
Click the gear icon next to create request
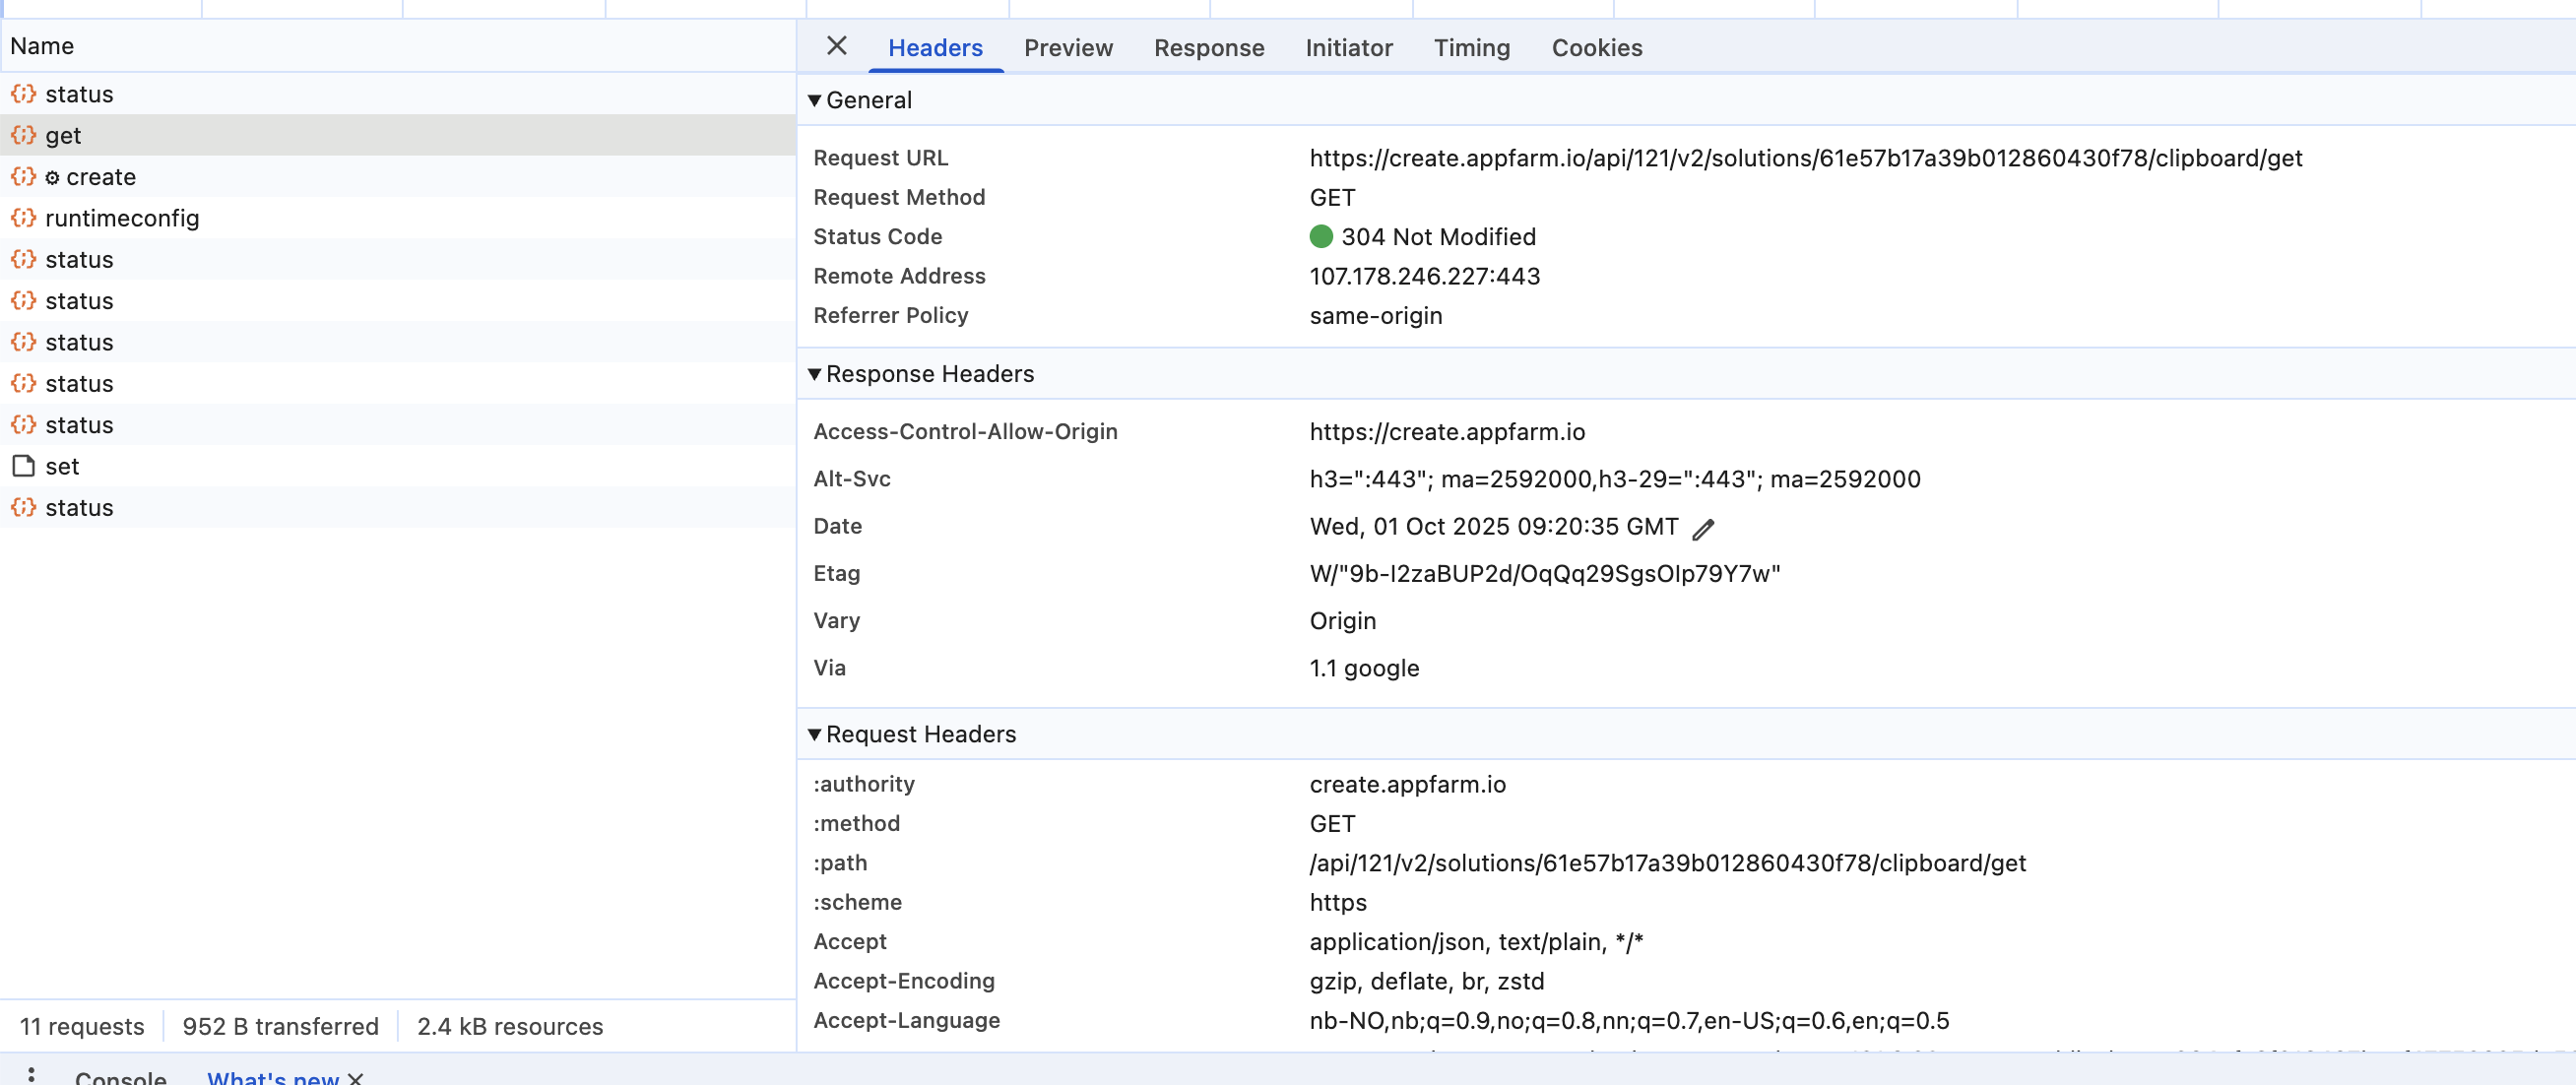point(52,177)
